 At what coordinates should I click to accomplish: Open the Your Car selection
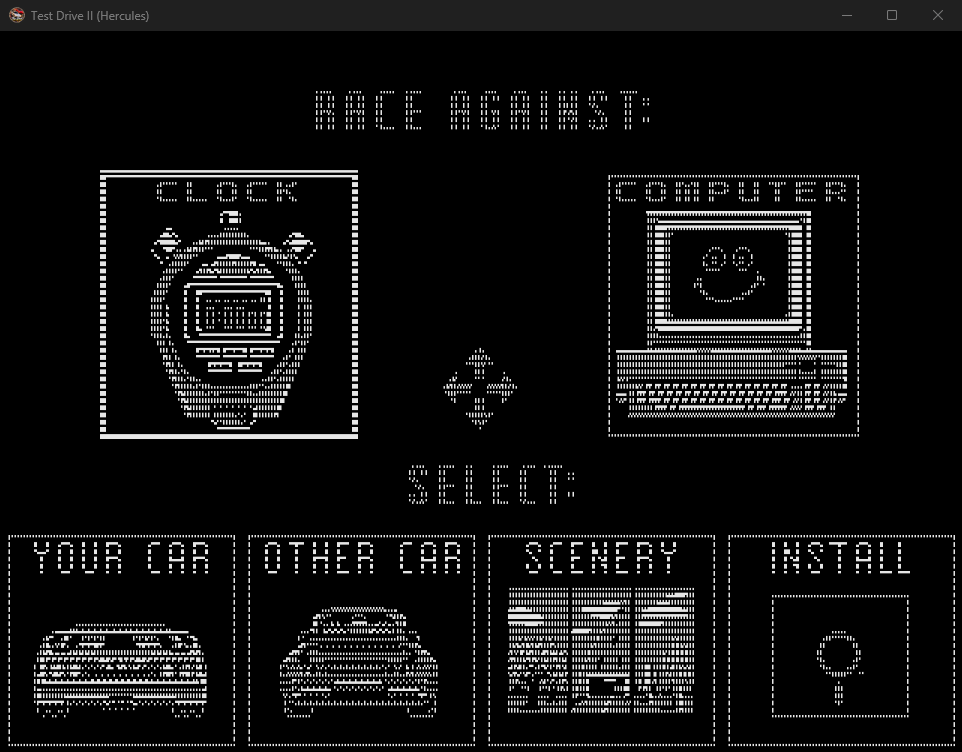tap(121, 640)
